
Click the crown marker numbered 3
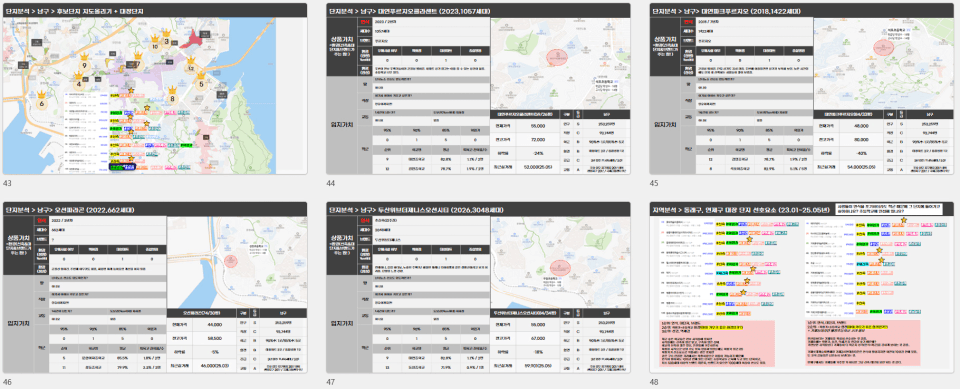click(x=167, y=39)
